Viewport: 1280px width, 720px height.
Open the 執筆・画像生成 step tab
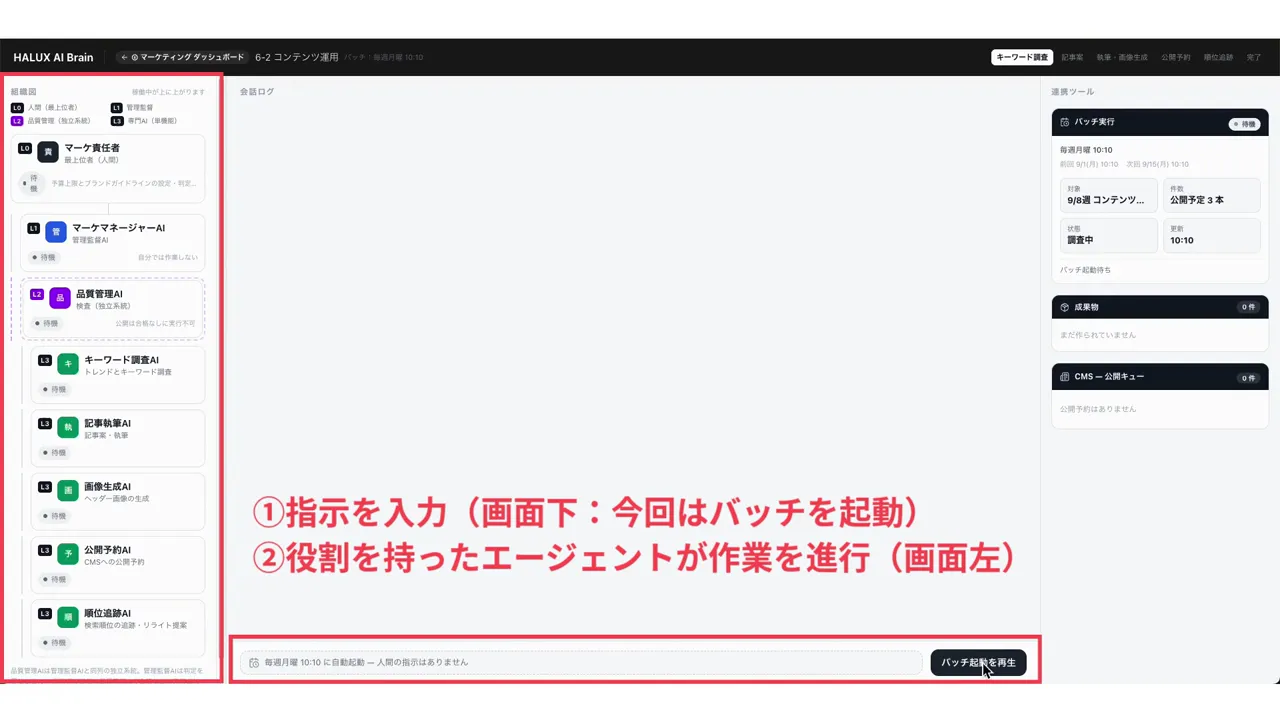tap(1122, 57)
